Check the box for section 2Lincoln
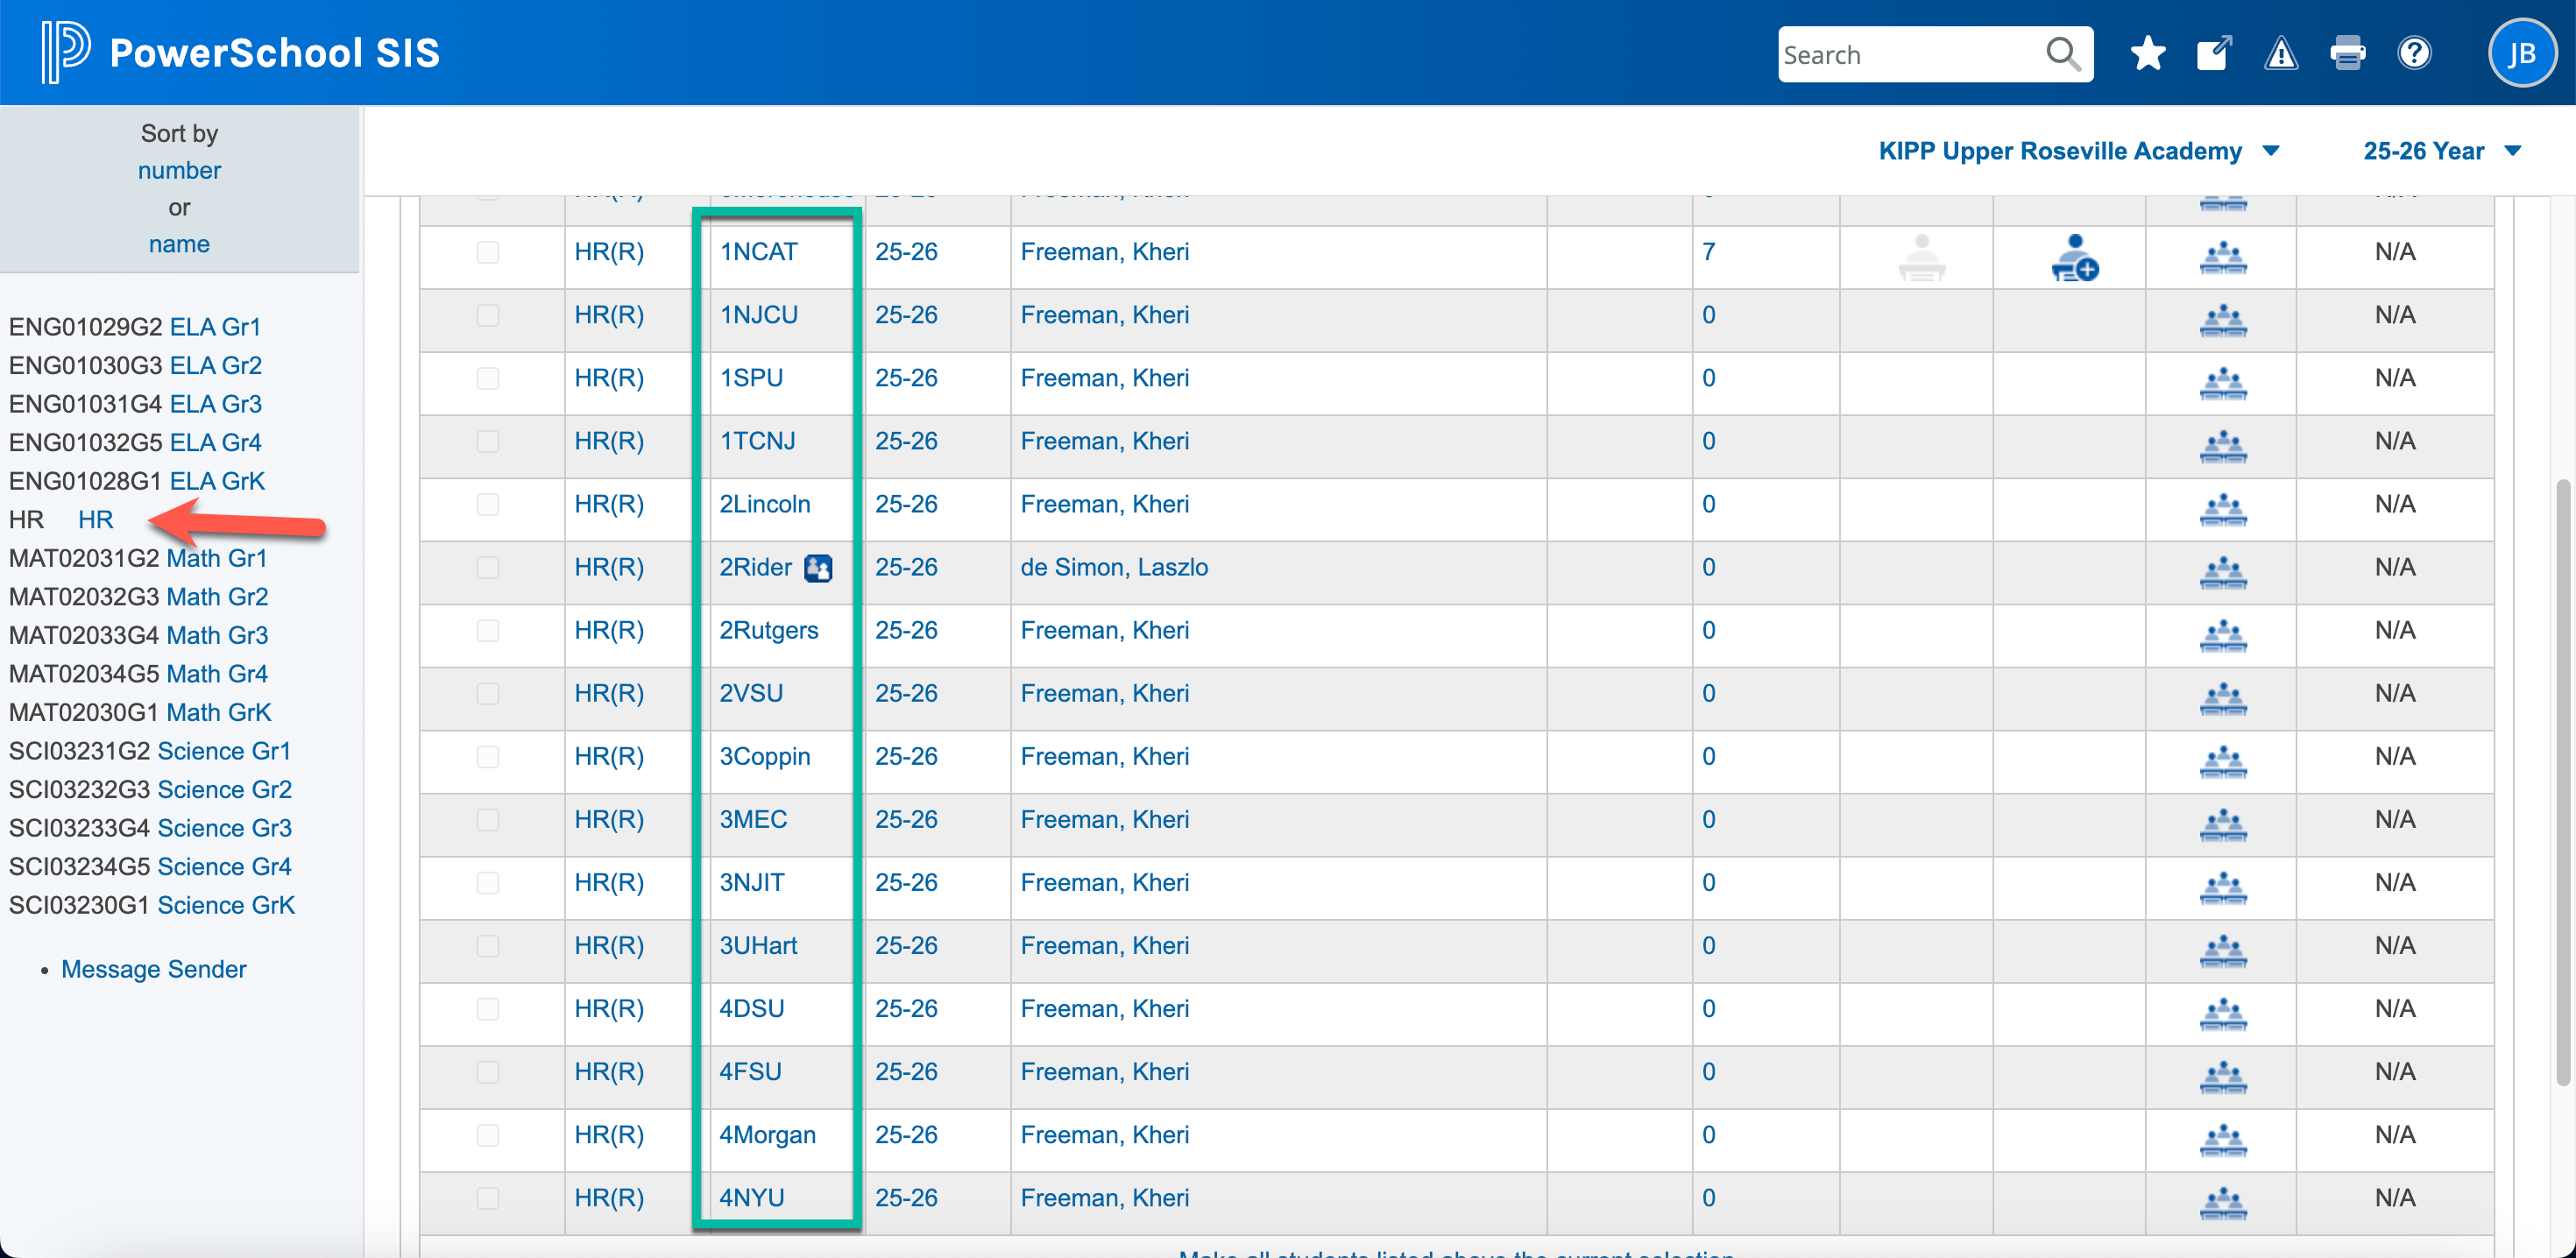 click(488, 504)
